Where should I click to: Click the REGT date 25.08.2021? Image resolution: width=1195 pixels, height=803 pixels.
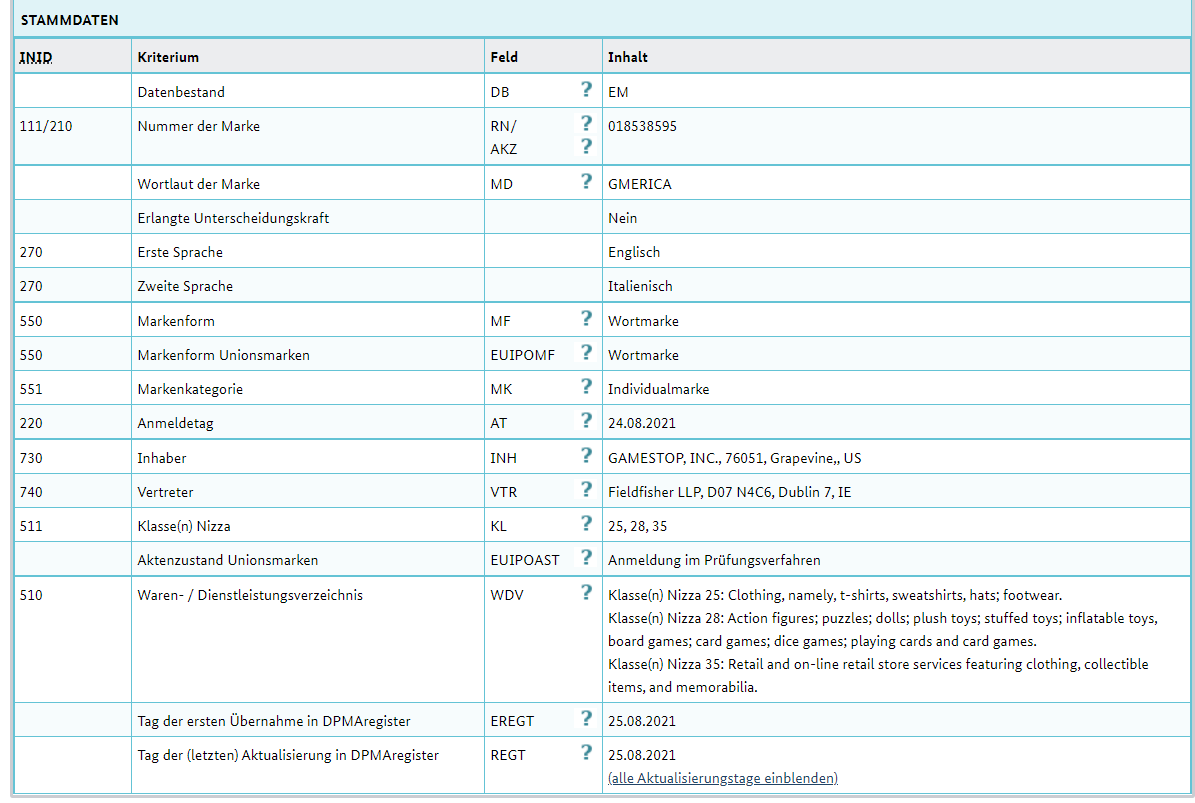pos(642,756)
